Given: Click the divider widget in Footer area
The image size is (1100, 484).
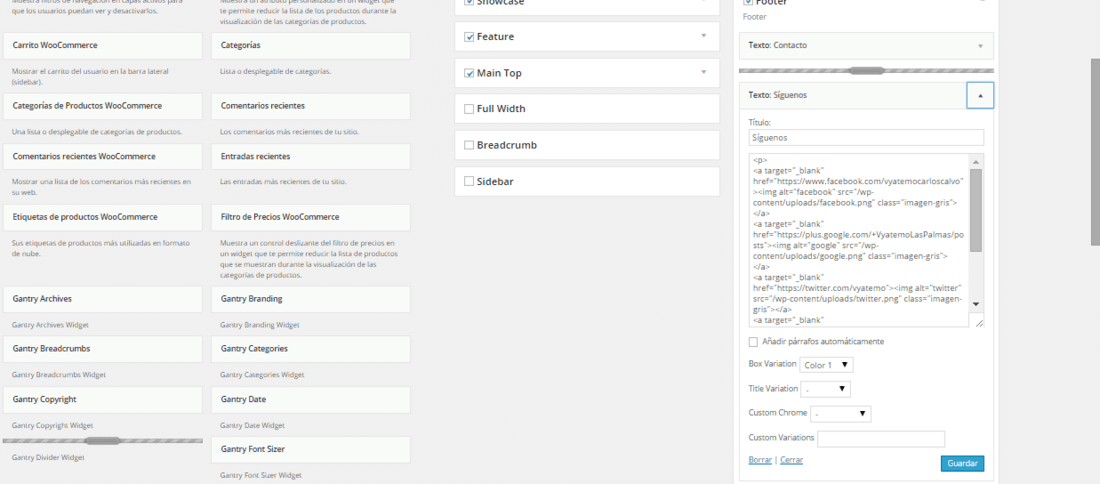Looking at the screenshot, I should point(866,70).
